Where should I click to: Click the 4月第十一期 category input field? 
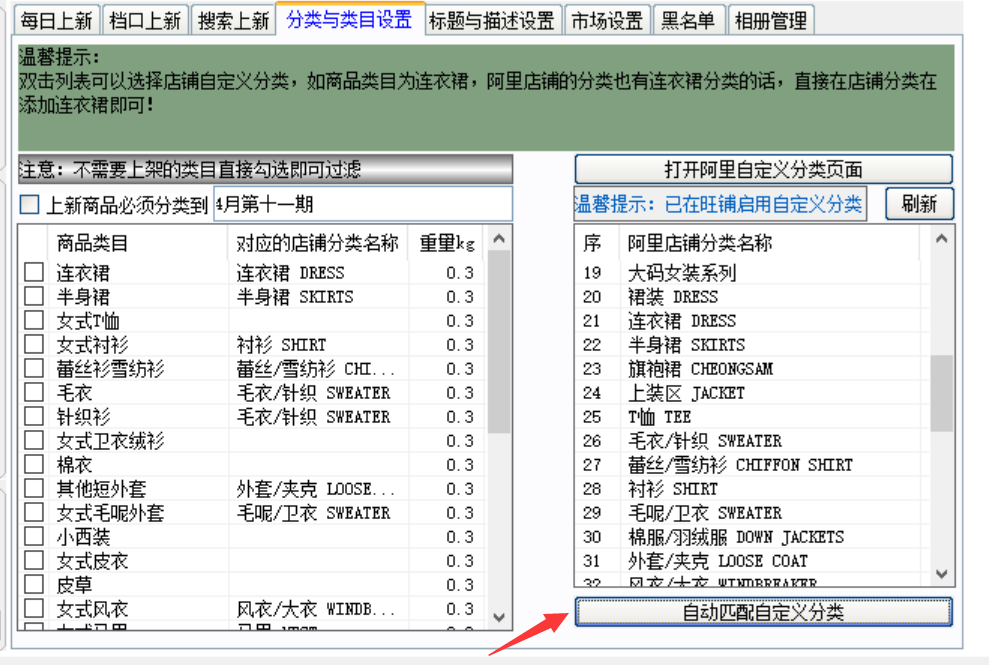pos(363,204)
